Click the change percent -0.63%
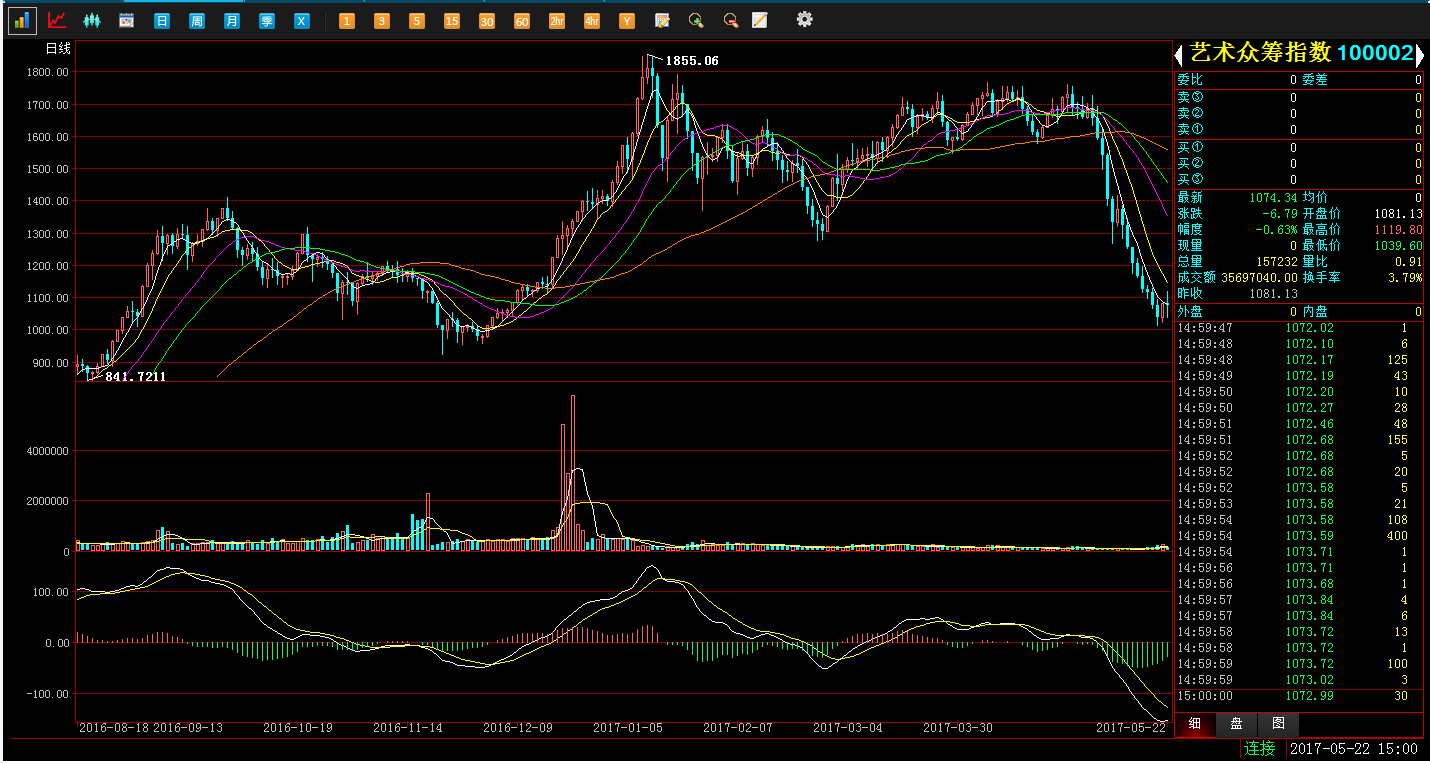 pos(1276,230)
